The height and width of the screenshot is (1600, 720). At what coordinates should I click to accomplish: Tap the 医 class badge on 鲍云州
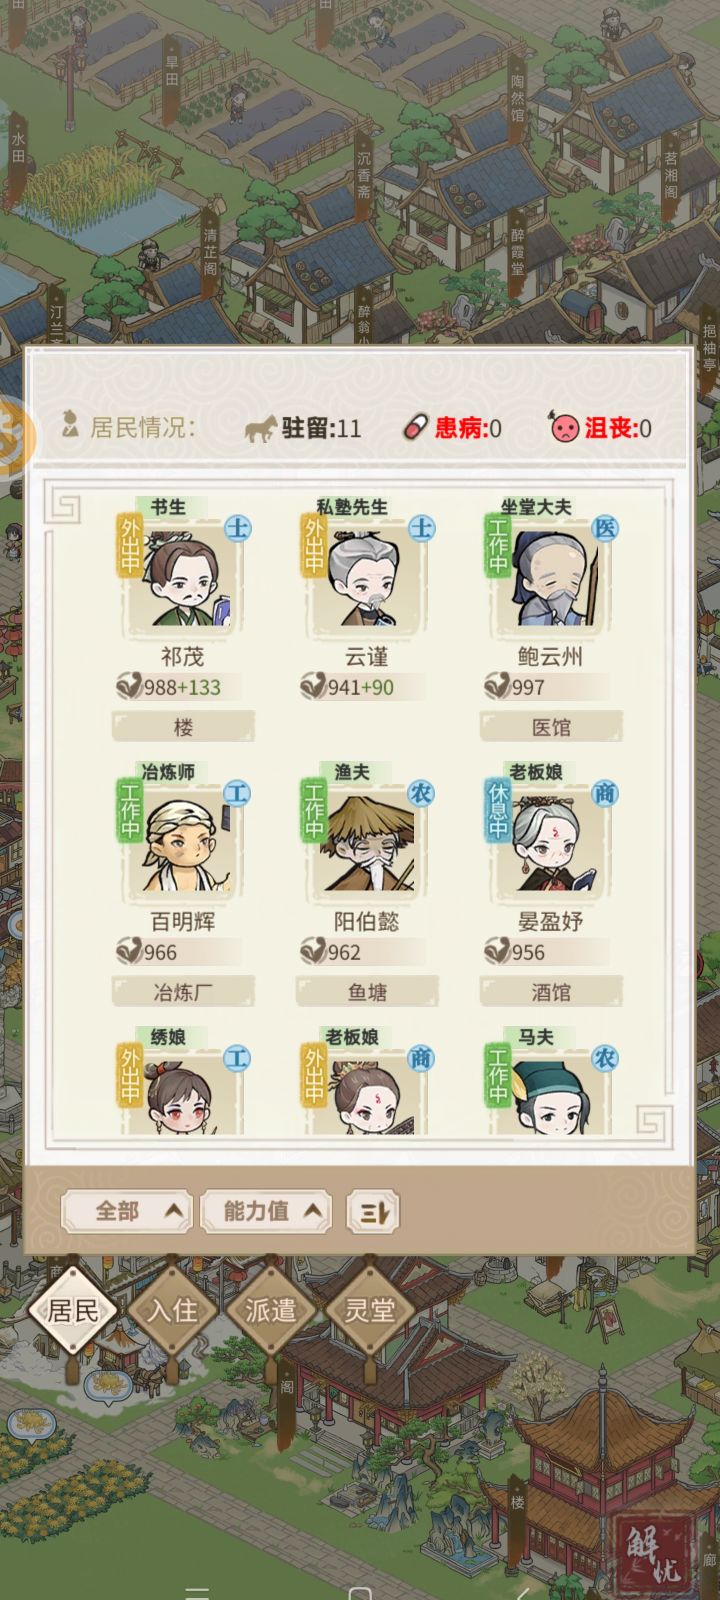click(x=605, y=528)
